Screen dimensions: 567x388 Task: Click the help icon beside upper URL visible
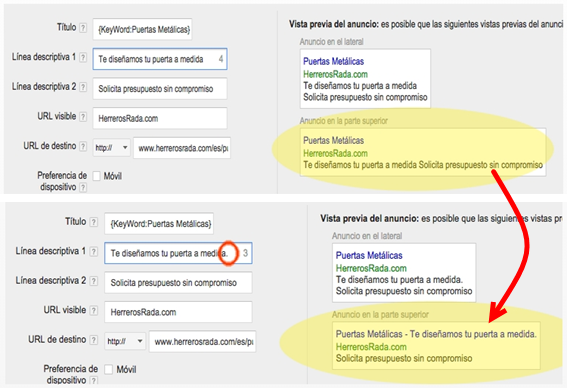(83, 117)
